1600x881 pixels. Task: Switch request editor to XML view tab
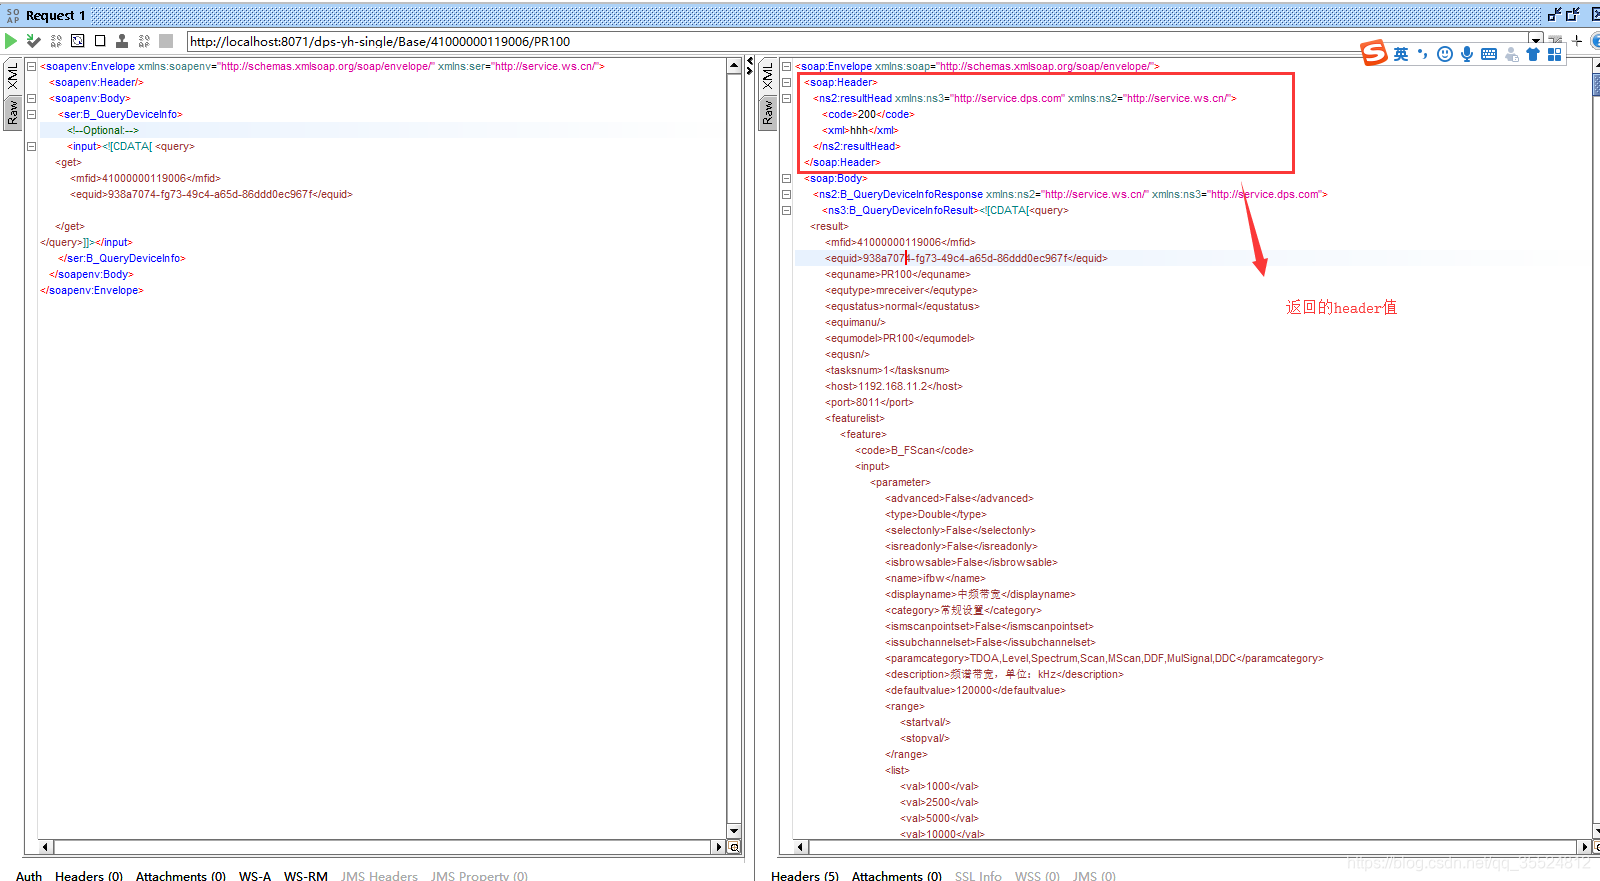tap(12, 76)
